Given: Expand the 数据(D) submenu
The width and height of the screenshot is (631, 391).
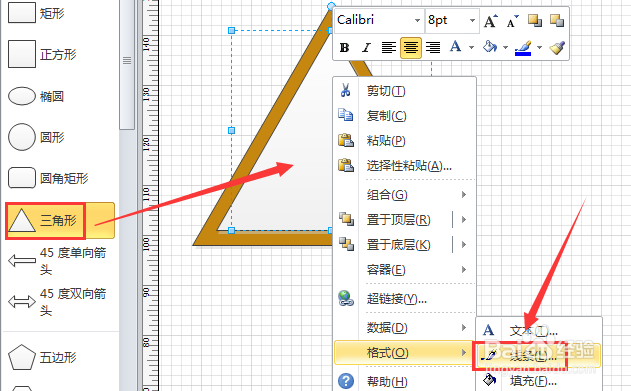Looking at the screenshot, I should [405, 328].
